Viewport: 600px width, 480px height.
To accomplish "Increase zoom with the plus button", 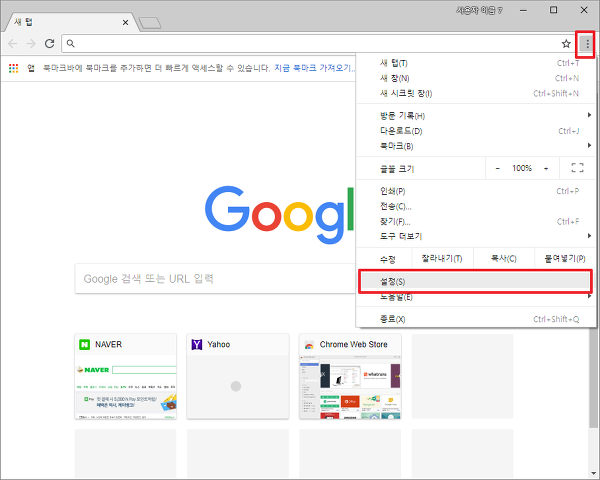I will pos(546,168).
